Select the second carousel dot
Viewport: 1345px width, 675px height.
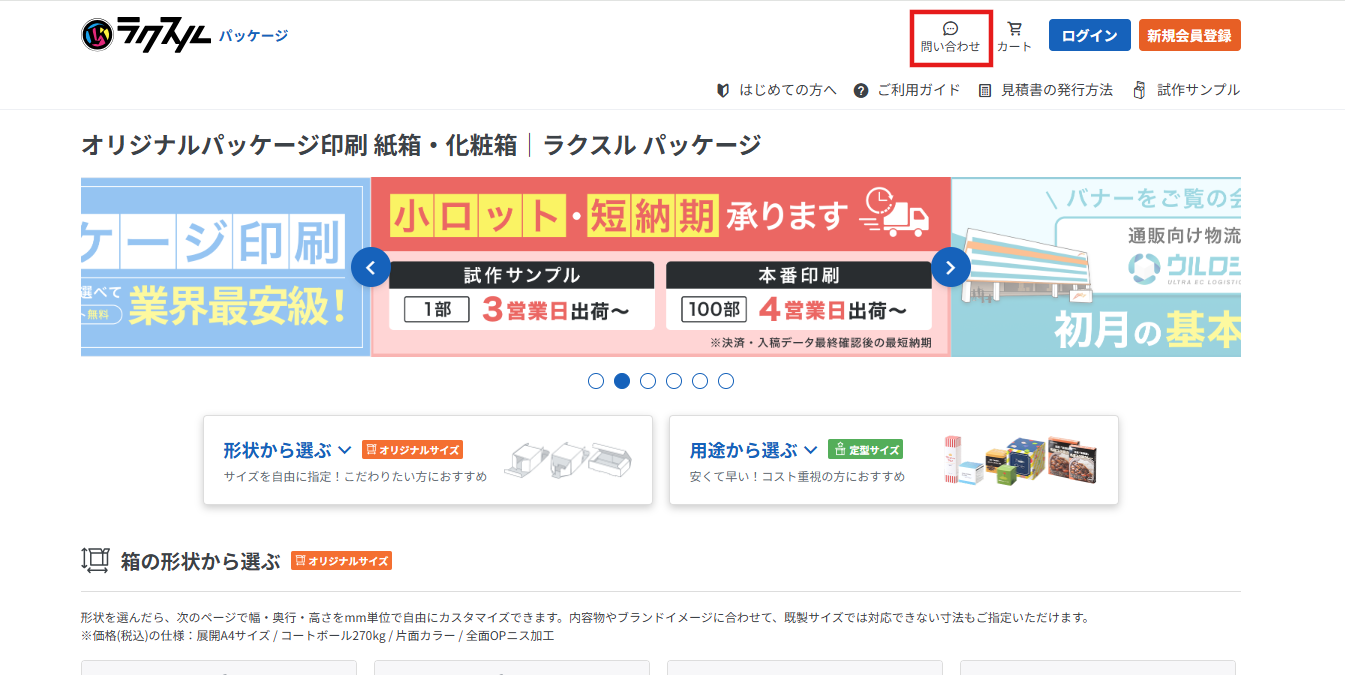(x=622, y=381)
